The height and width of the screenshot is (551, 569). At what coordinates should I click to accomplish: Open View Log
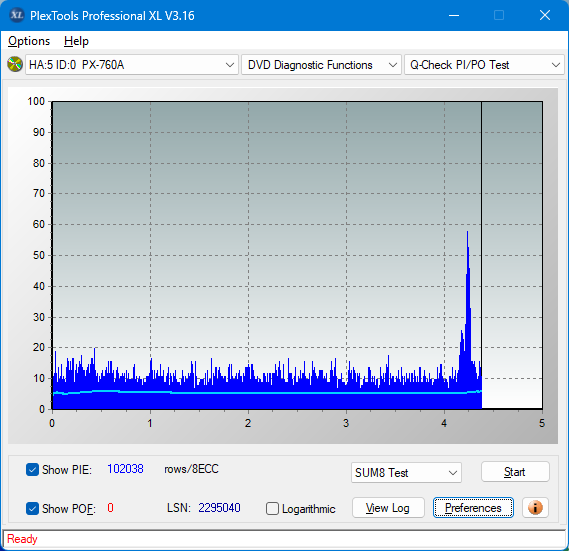coord(388,507)
